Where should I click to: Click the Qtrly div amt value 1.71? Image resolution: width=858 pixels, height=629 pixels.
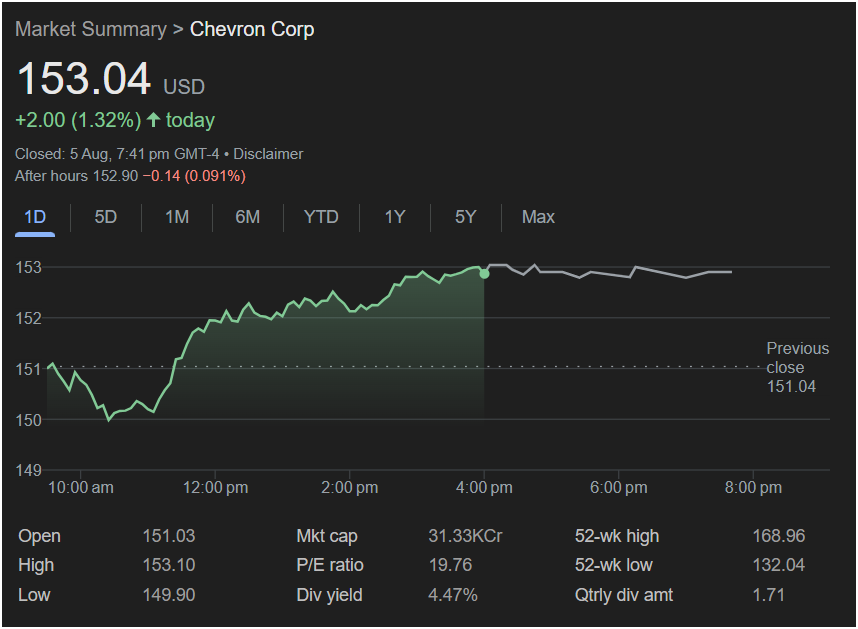[x=768, y=595]
